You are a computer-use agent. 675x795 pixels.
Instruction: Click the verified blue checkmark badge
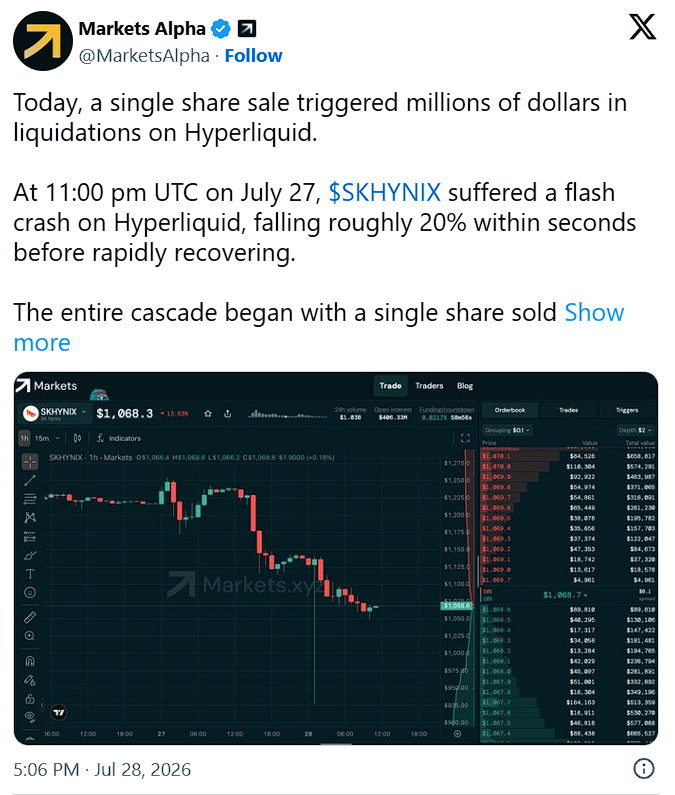pyautogui.click(x=221, y=29)
